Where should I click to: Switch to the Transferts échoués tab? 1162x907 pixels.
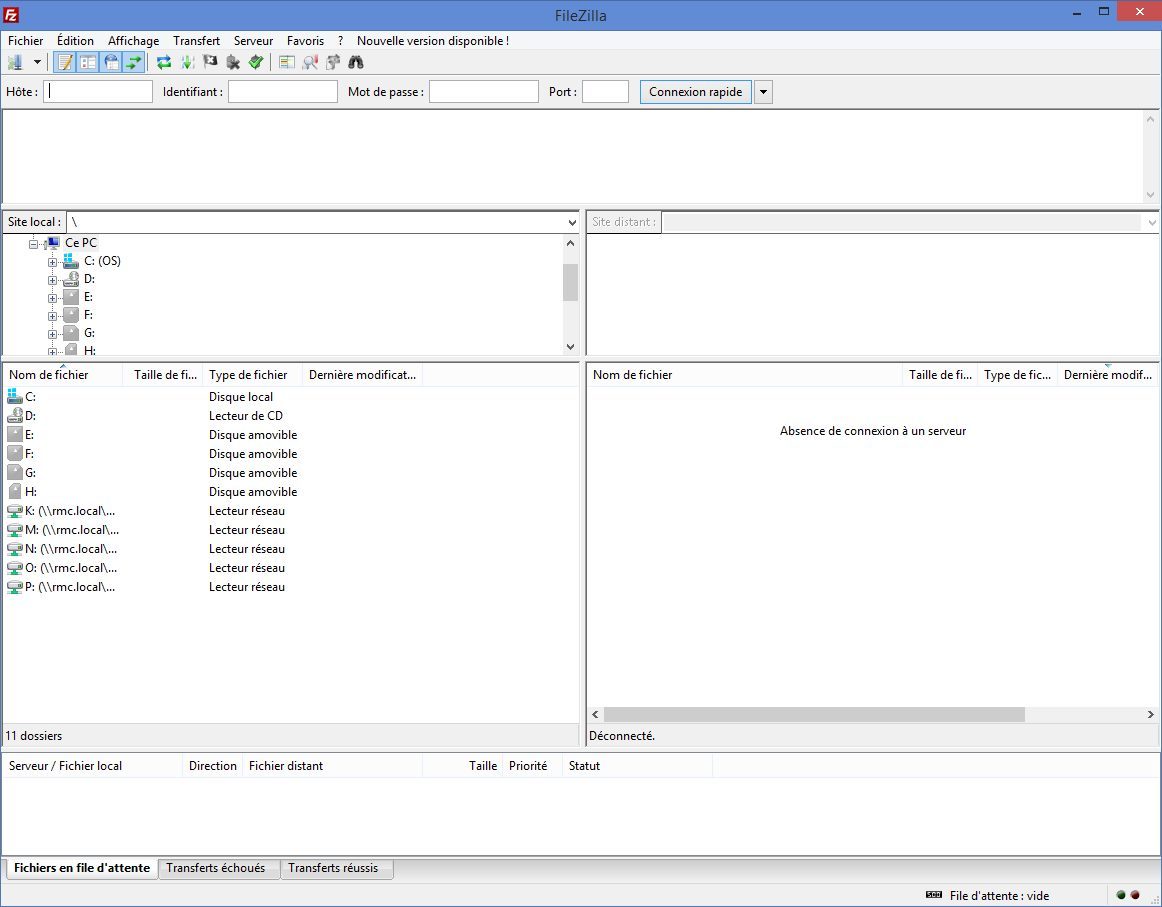click(x=216, y=868)
